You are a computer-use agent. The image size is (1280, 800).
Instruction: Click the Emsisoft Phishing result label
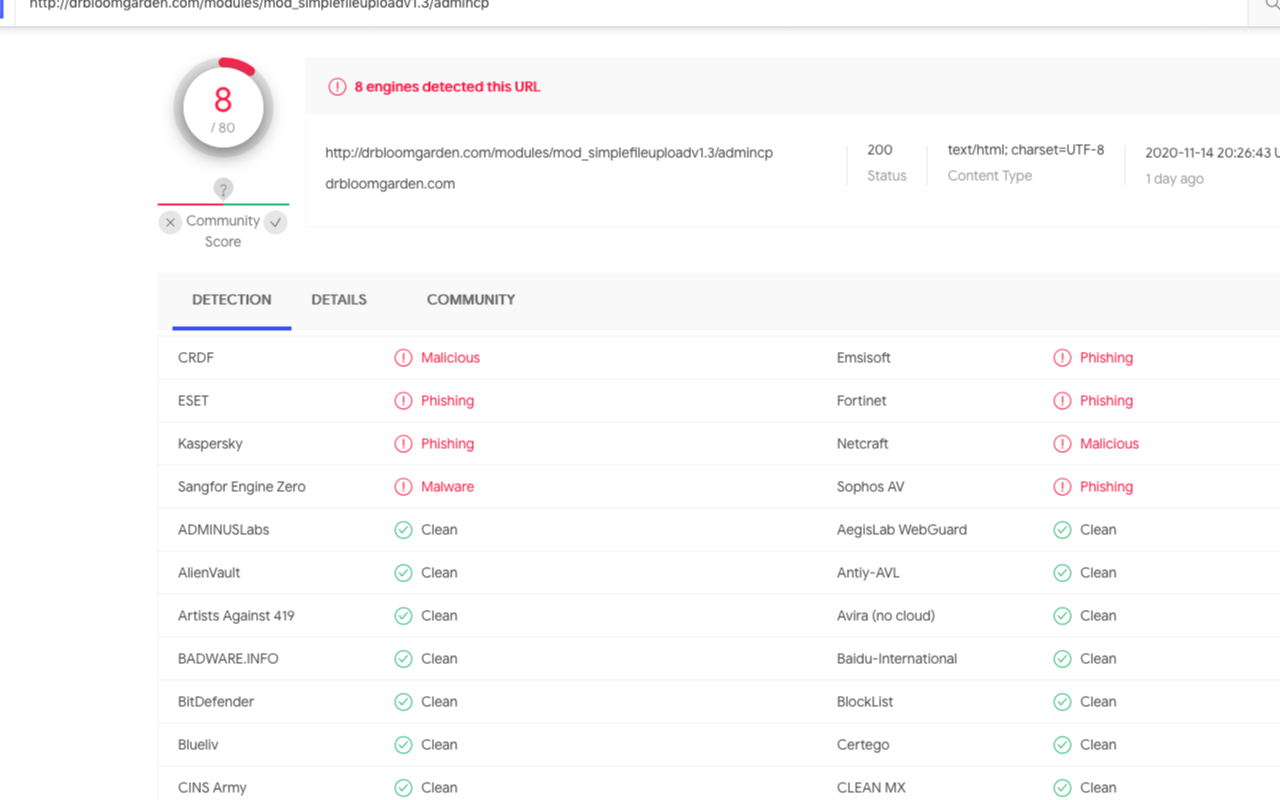coord(1106,358)
